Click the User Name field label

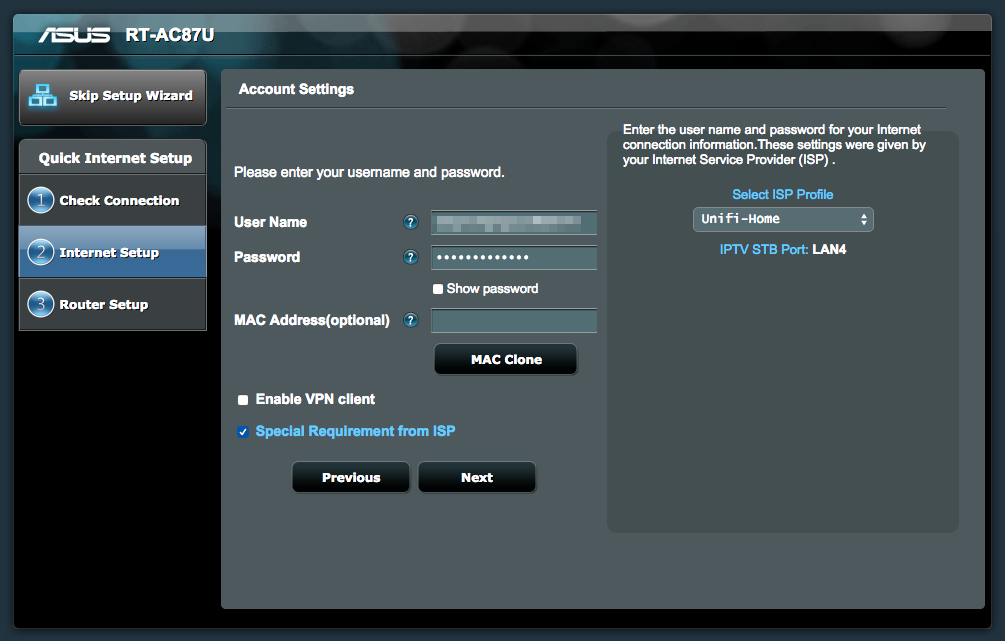tap(270, 222)
